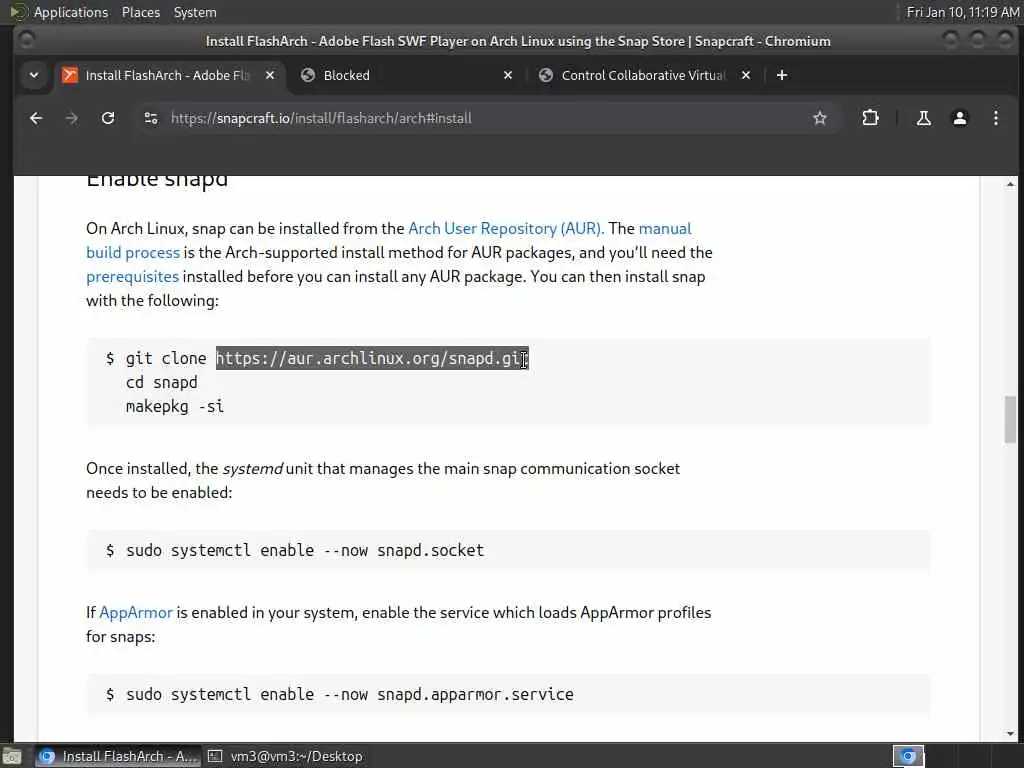Open the Extensions puzzle icon
Viewport: 1024px width, 768px height.
(870, 118)
